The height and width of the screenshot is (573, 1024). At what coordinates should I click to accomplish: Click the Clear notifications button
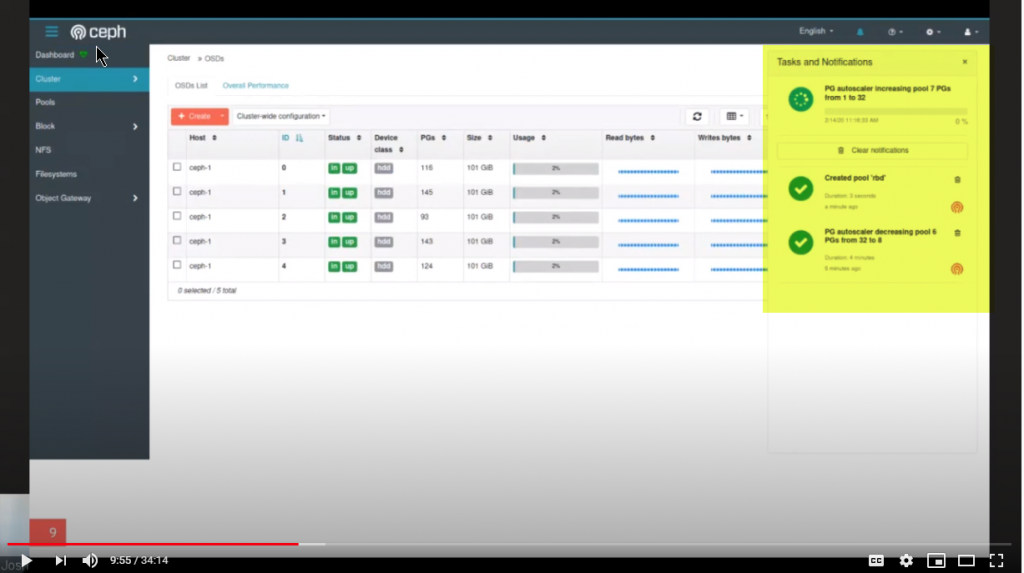pyautogui.click(x=872, y=151)
